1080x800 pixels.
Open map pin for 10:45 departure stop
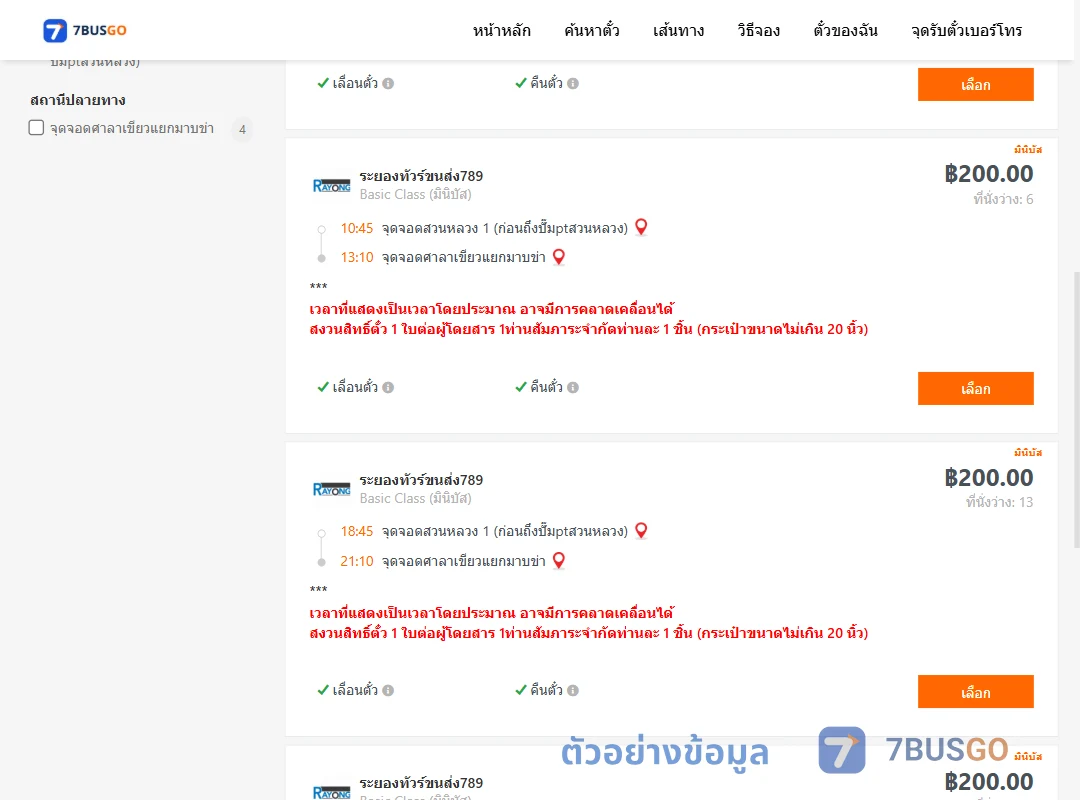[x=641, y=227]
